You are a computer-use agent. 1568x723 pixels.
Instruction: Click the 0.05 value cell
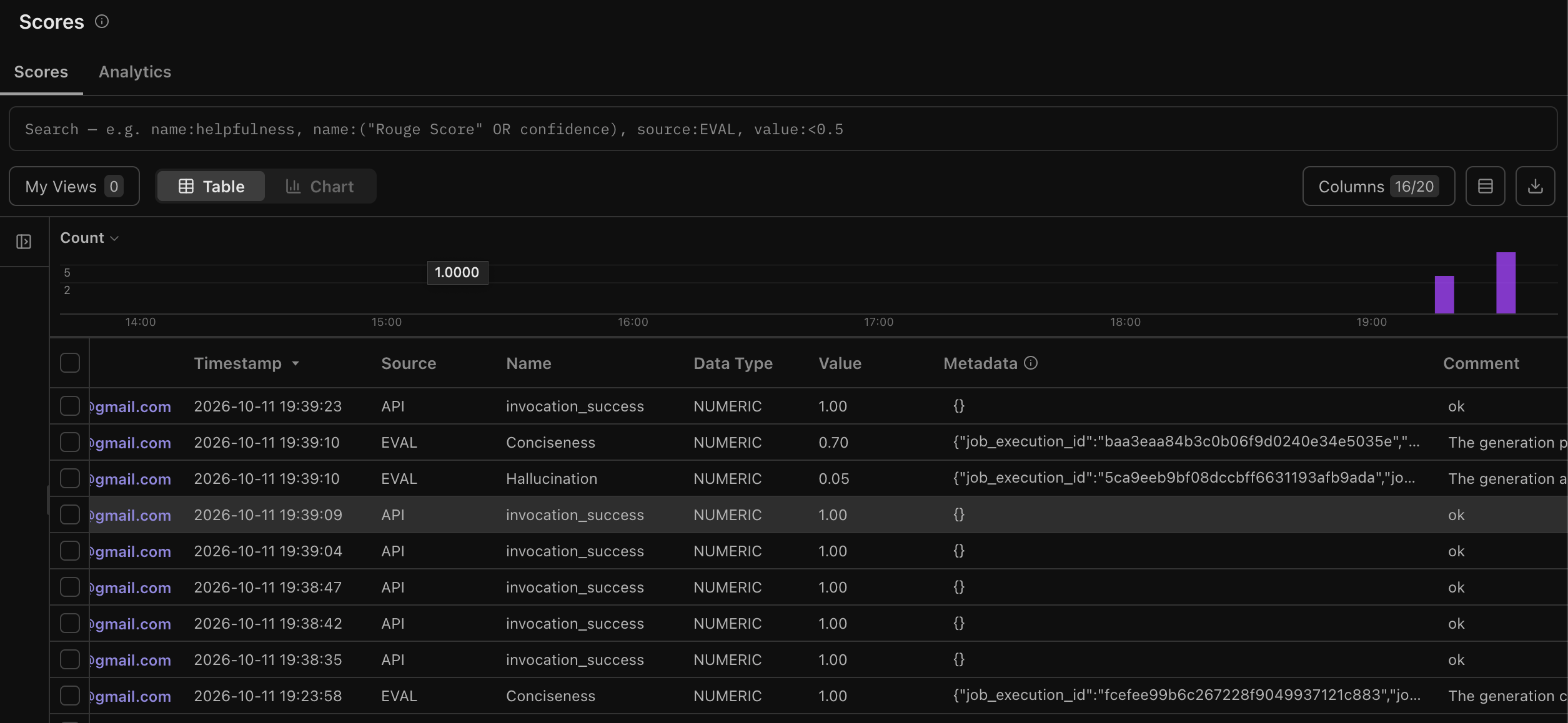click(x=833, y=479)
